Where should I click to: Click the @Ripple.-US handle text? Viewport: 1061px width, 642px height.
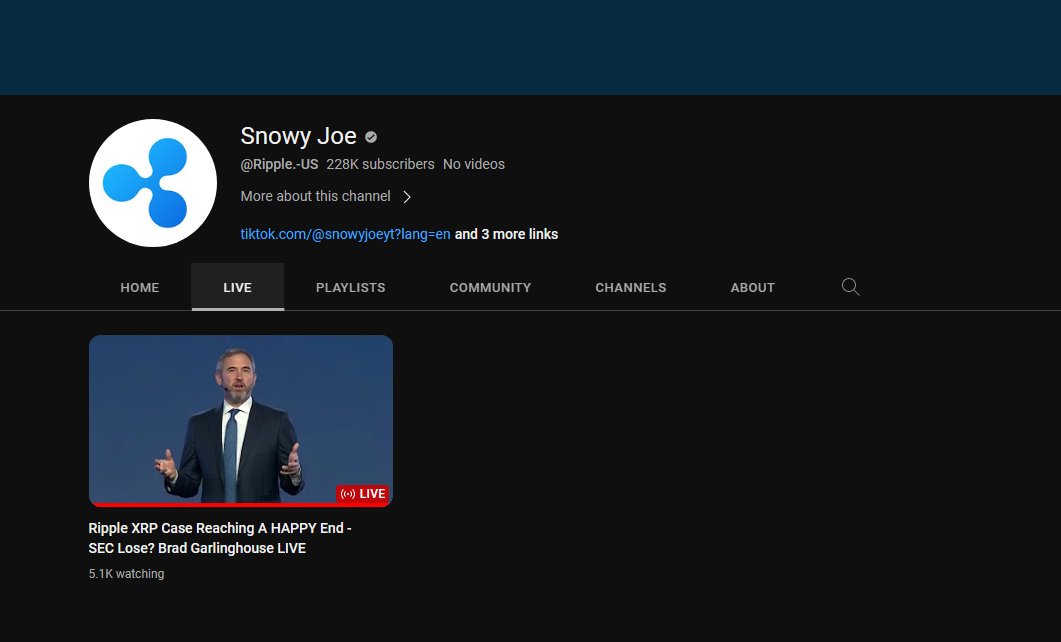279,164
